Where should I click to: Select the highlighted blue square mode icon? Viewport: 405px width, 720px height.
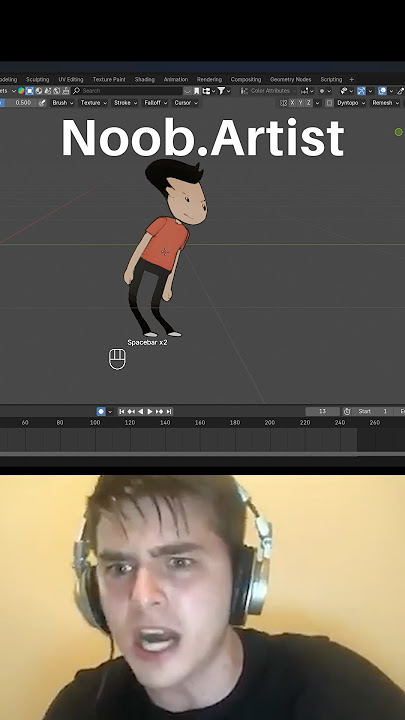pyautogui.click(x=29, y=91)
